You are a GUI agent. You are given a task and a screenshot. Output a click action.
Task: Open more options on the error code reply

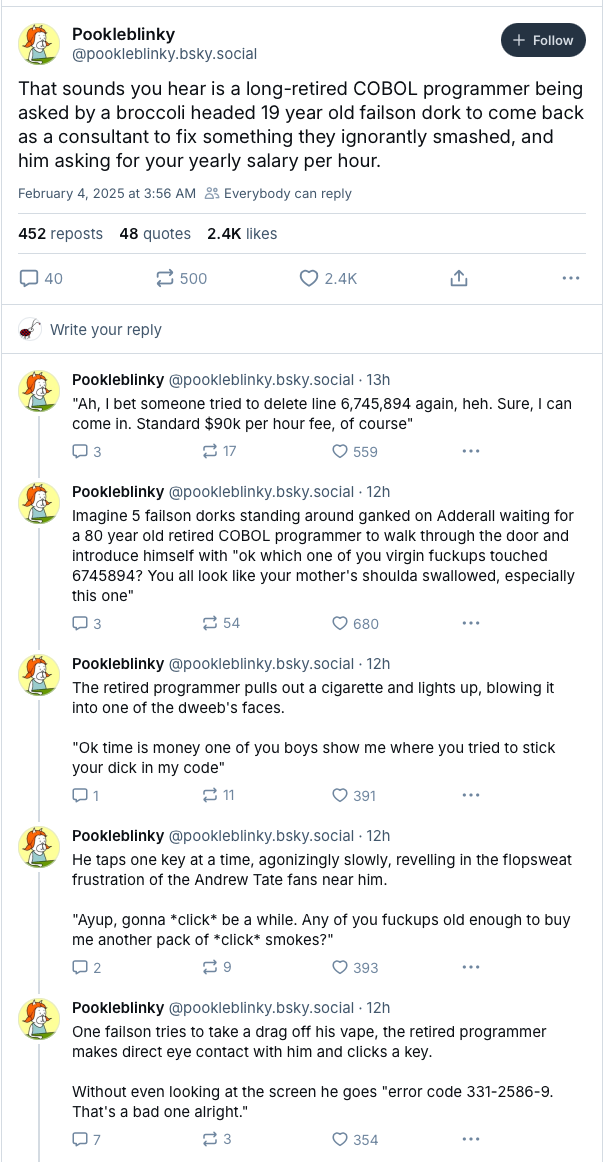click(x=471, y=1139)
